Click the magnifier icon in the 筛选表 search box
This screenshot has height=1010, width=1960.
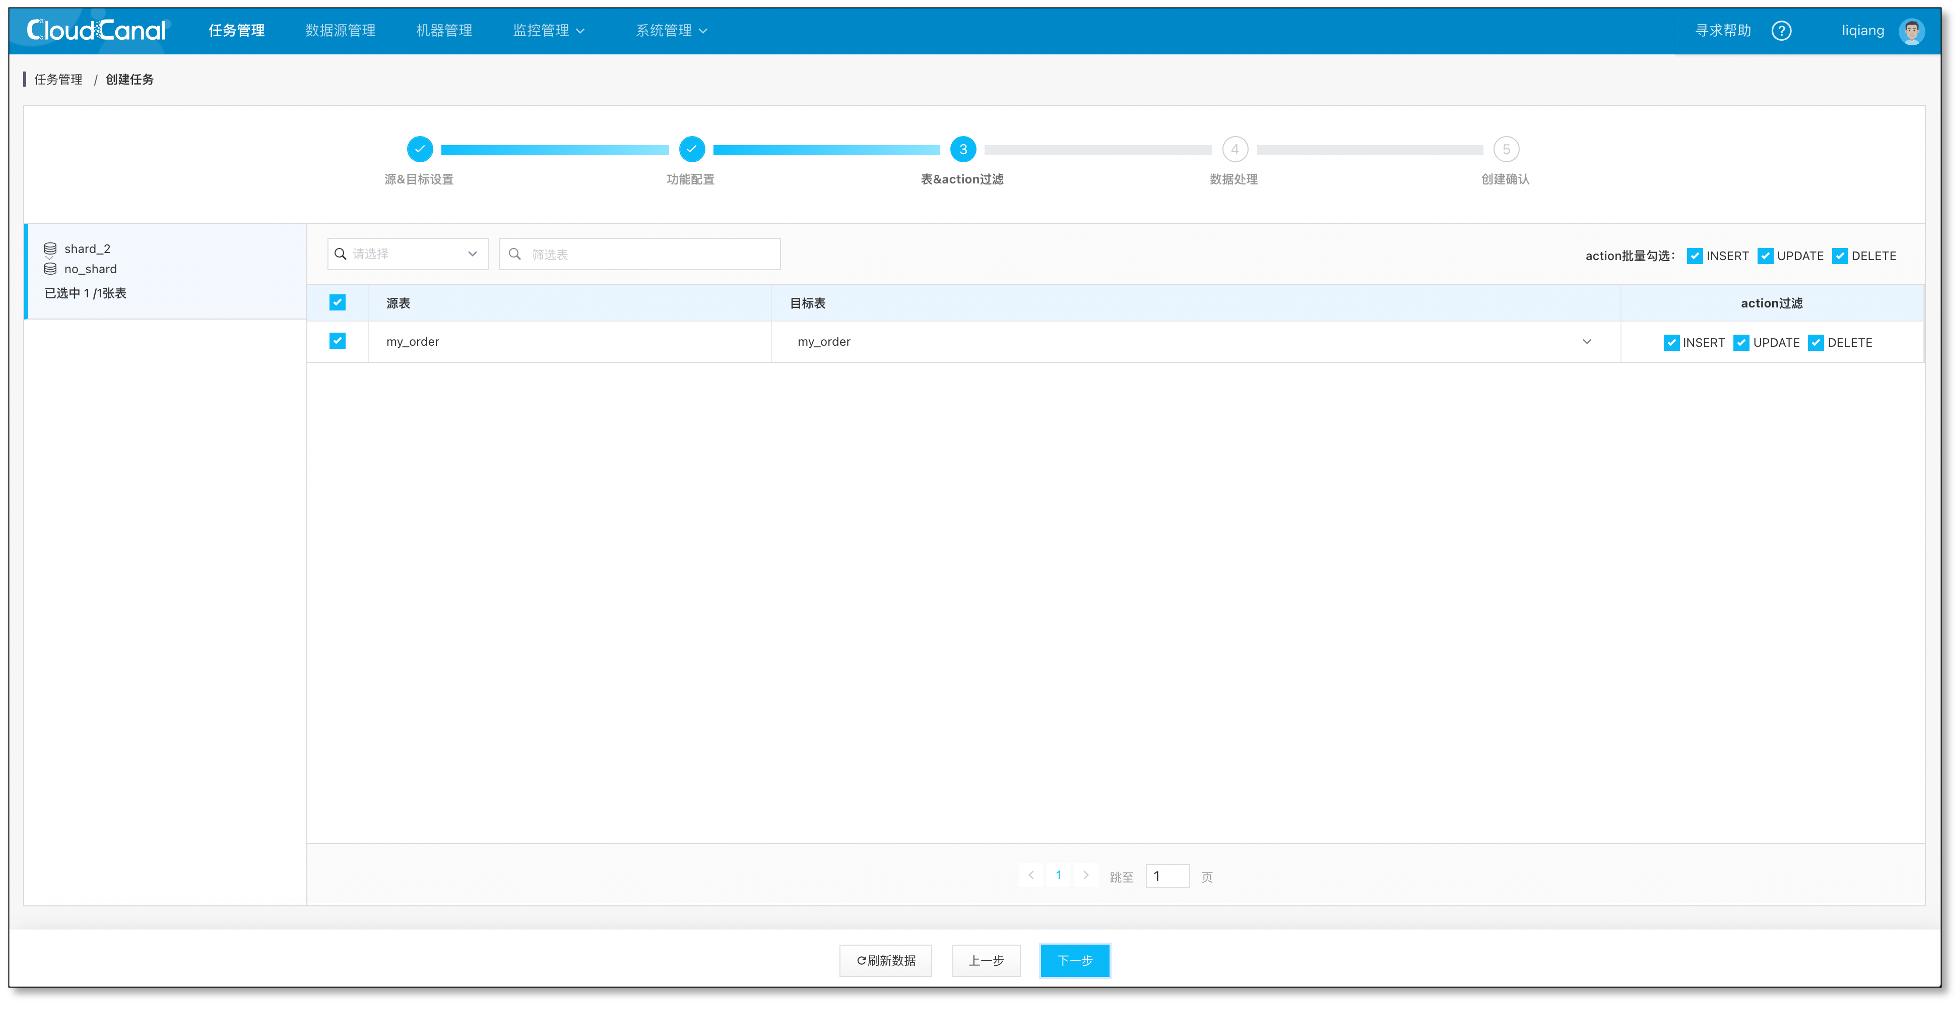point(514,254)
